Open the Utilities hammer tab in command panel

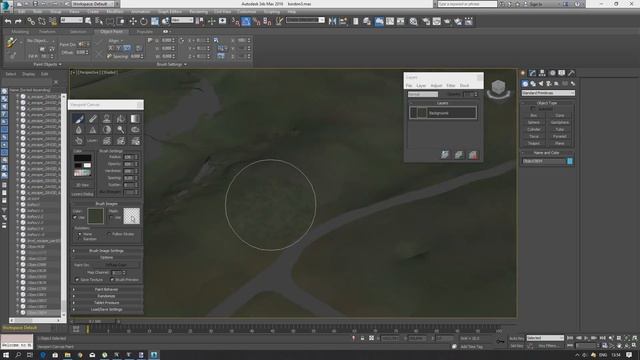click(571, 73)
